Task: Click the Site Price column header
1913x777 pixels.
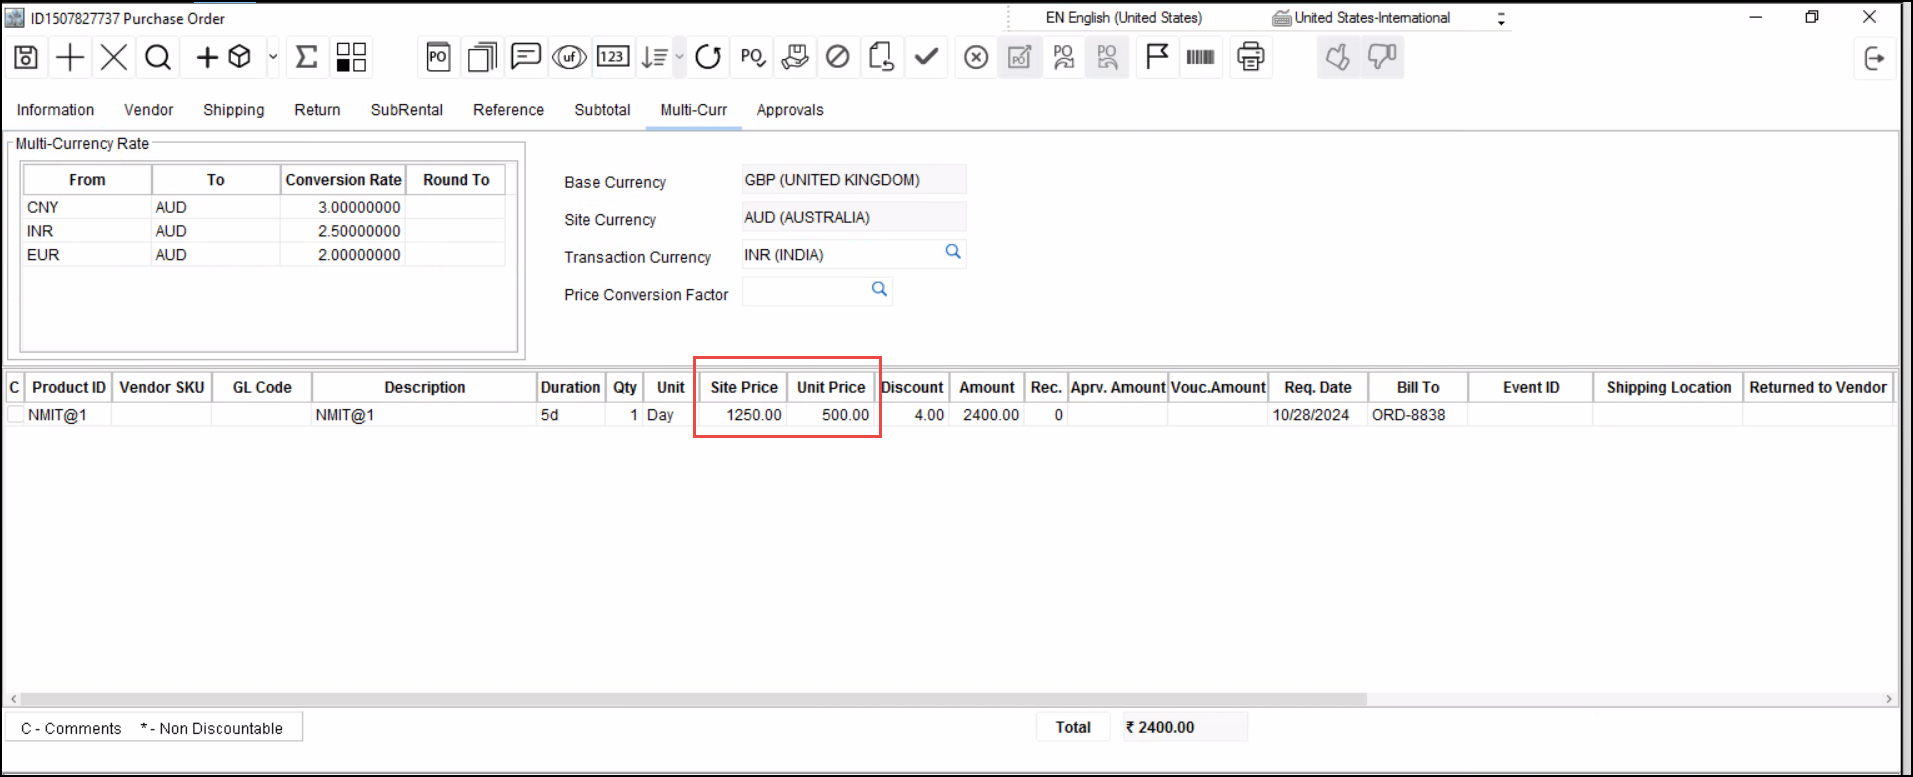Action: pyautogui.click(x=744, y=387)
